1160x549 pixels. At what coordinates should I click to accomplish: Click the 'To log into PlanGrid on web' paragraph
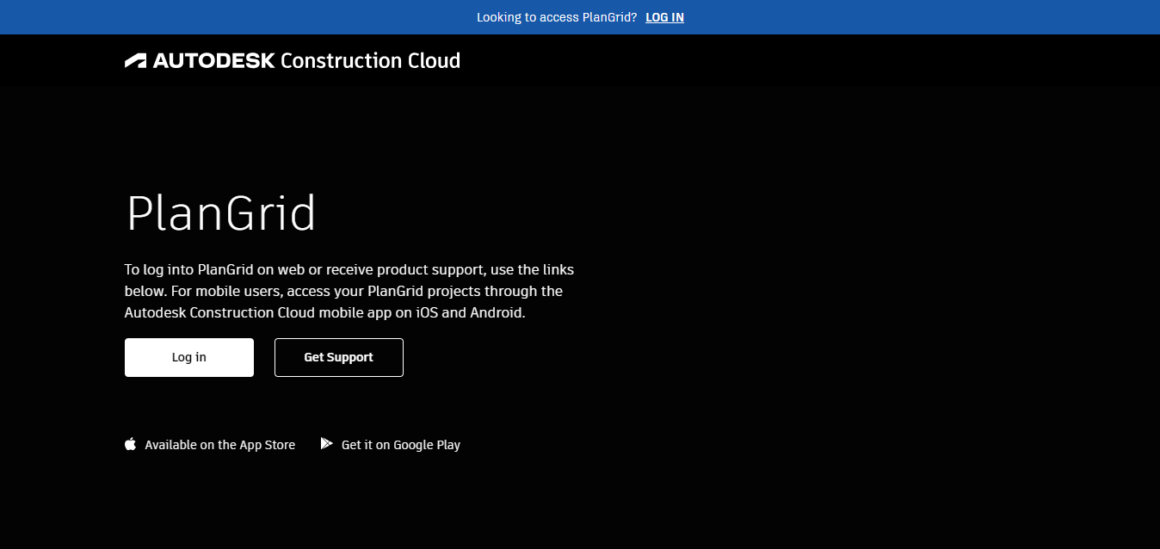pos(349,291)
